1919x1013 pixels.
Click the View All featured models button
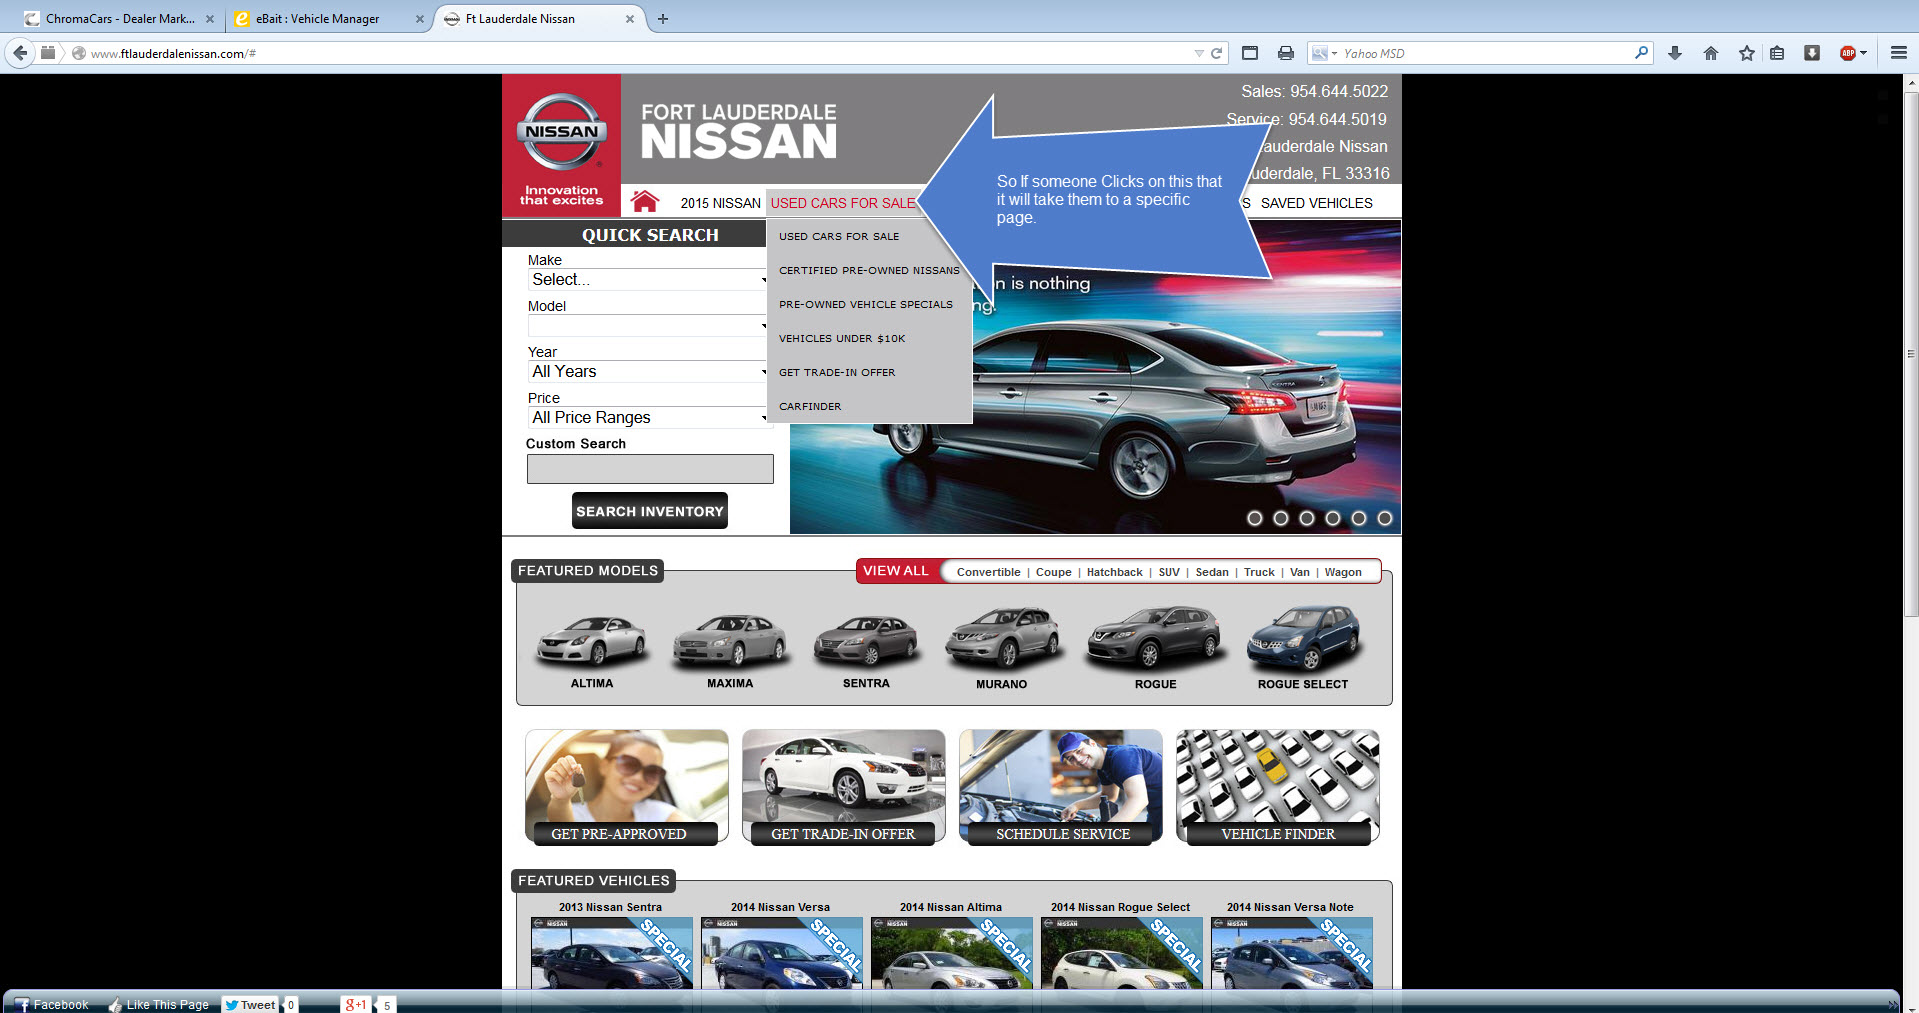896,571
